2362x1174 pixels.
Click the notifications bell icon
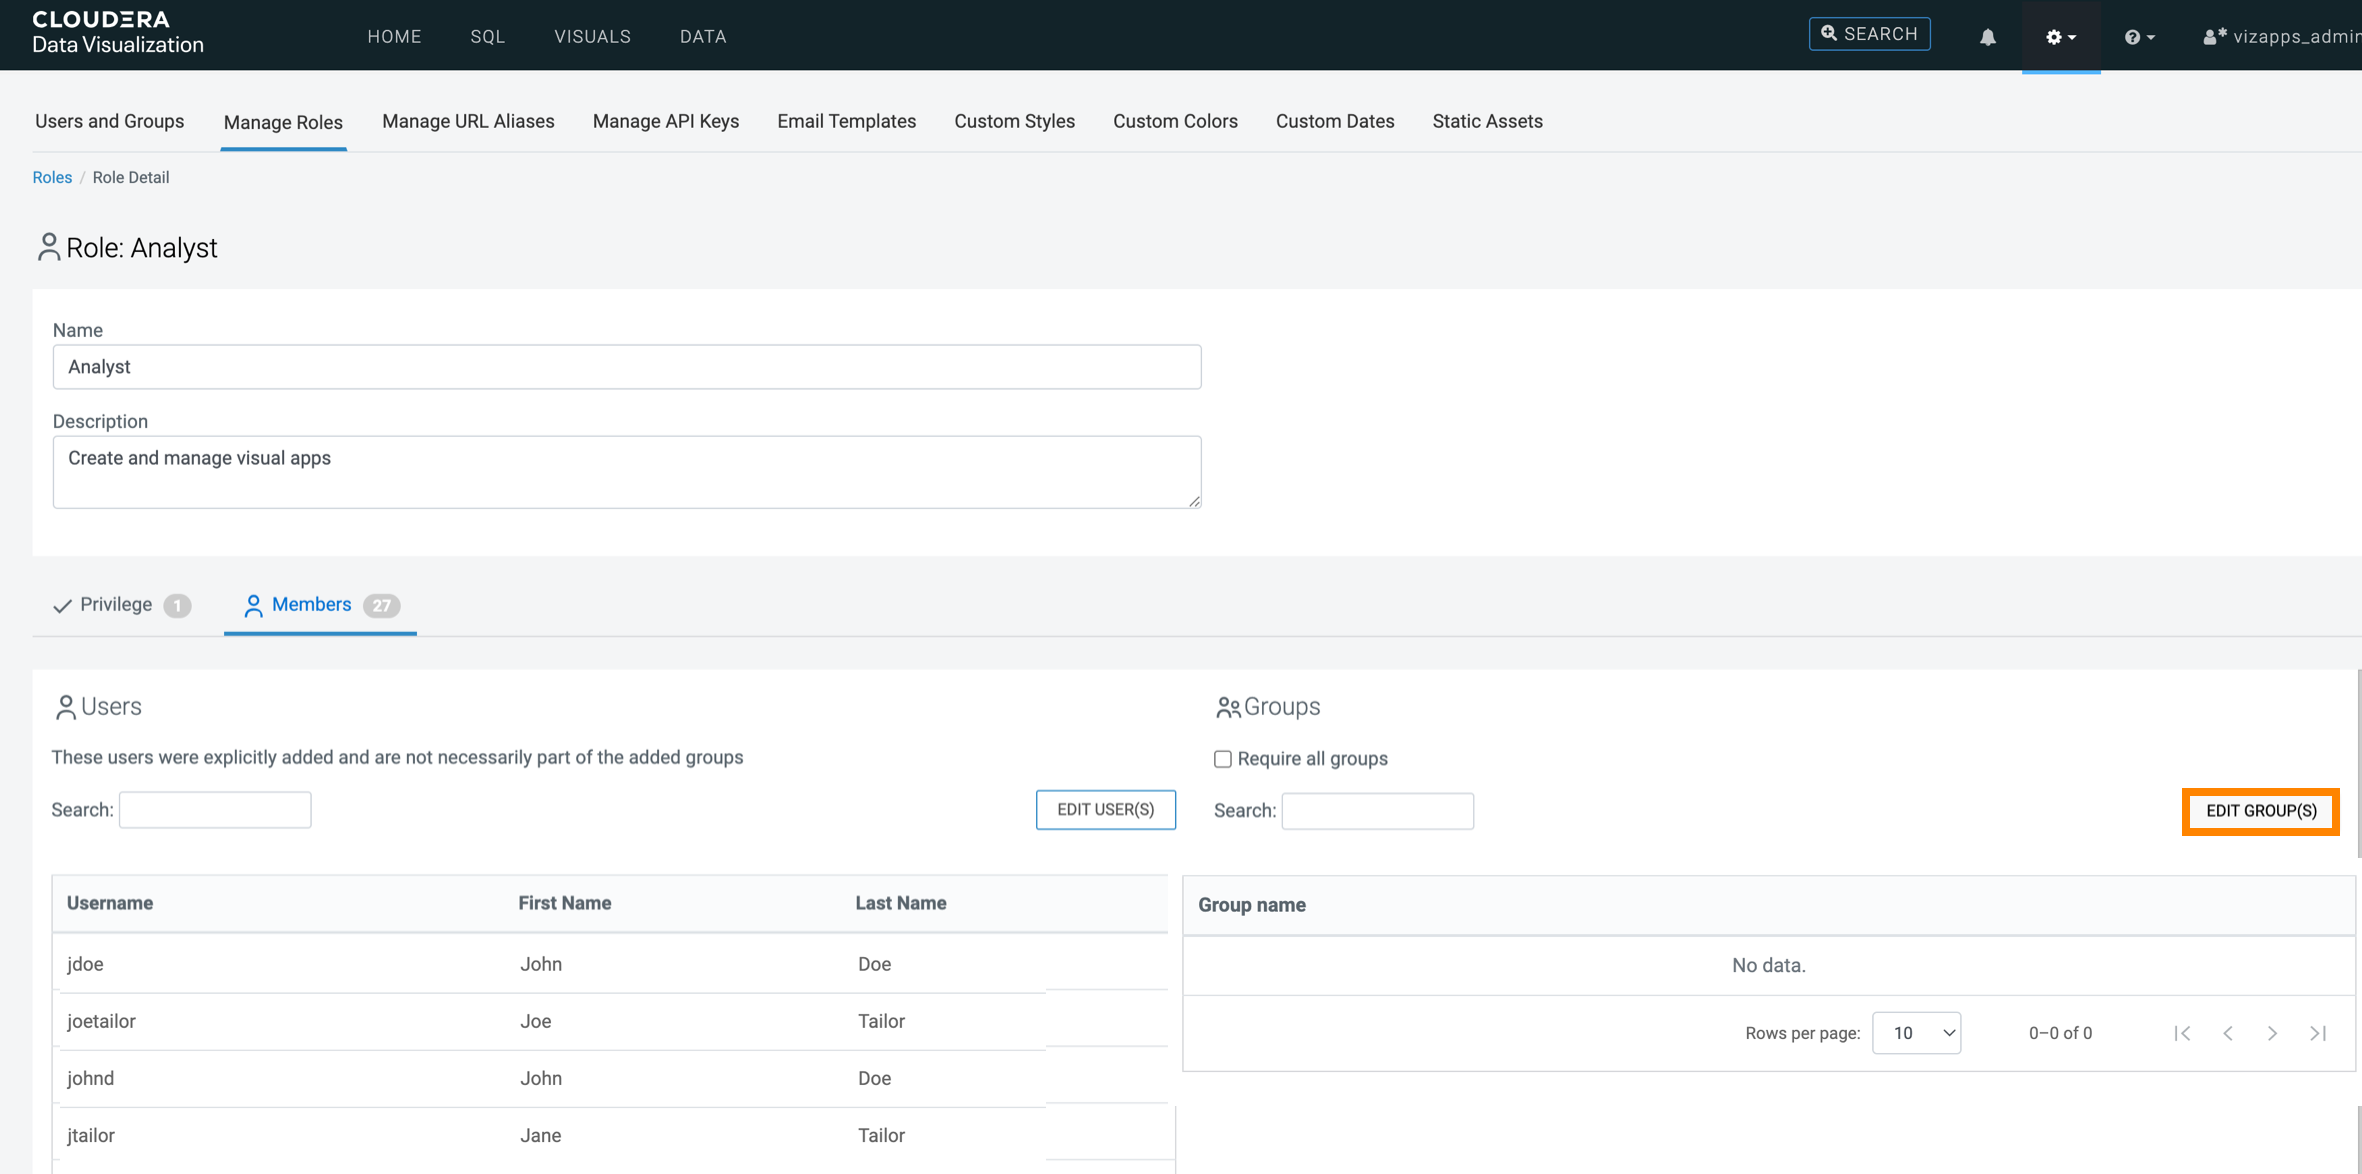[1987, 37]
